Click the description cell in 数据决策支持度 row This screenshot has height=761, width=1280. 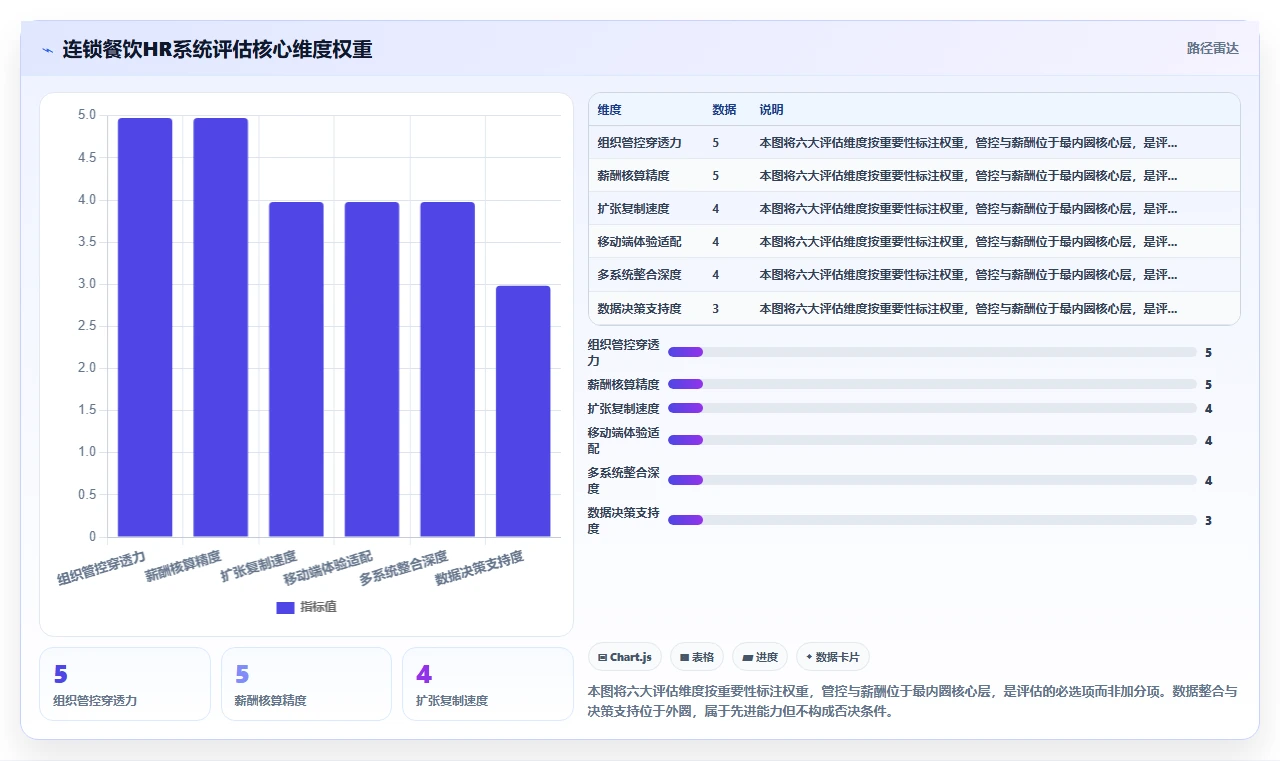[968, 308]
